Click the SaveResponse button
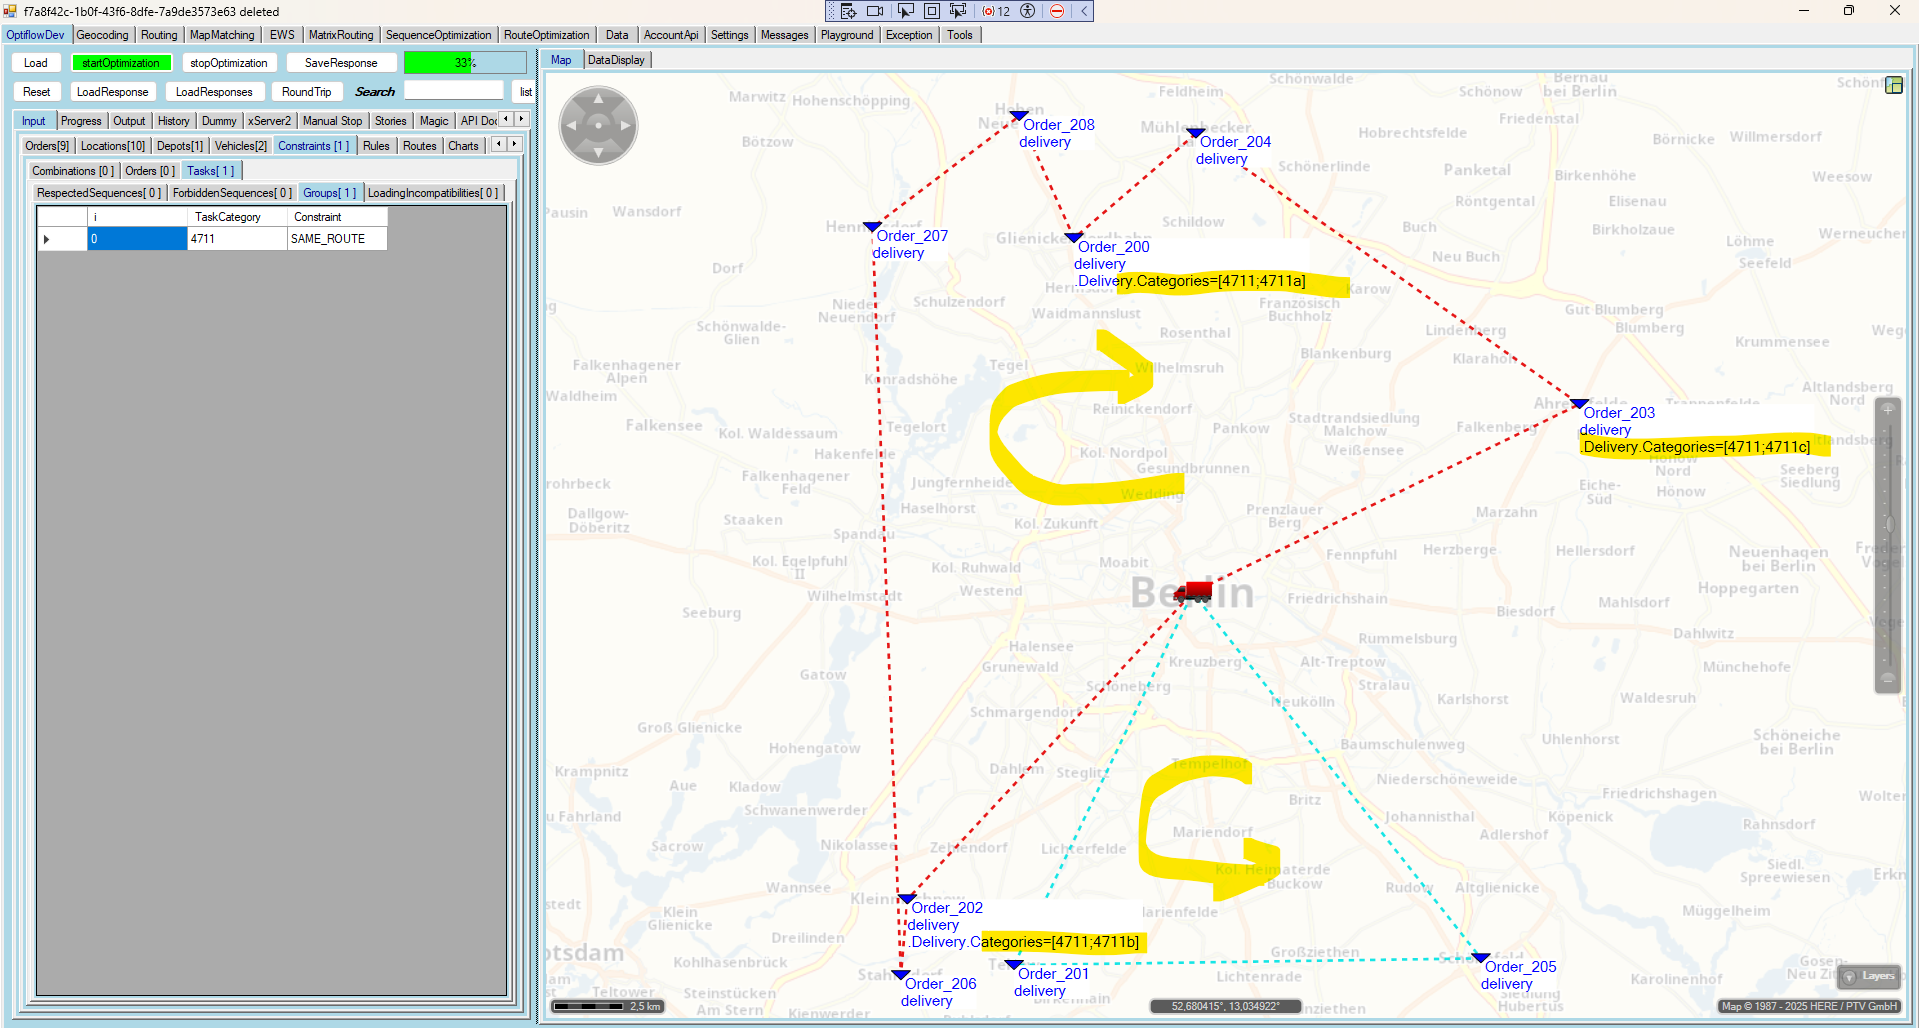This screenshot has width=1919, height=1028. click(340, 63)
